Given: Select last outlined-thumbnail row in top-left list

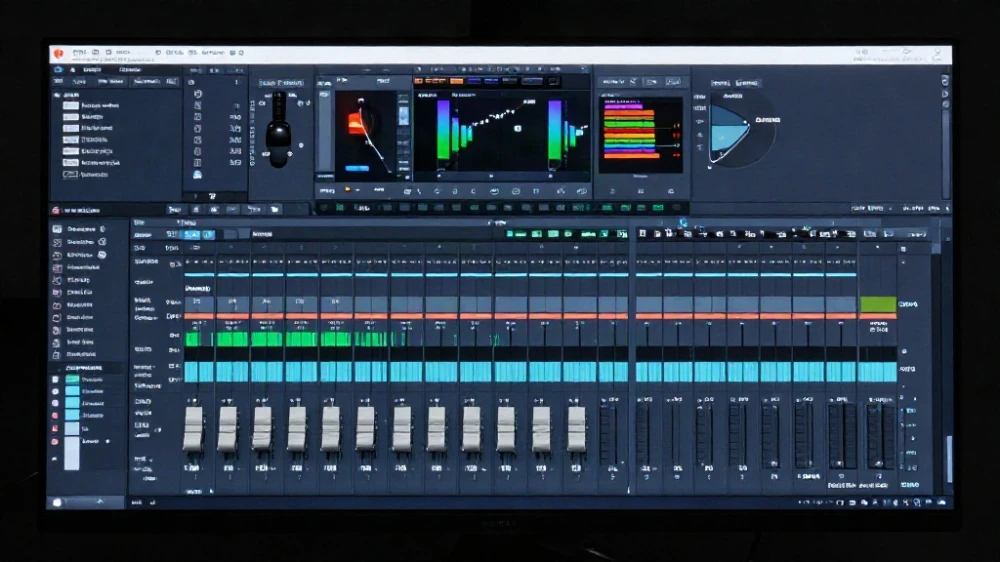Looking at the screenshot, I should point(86,174).
